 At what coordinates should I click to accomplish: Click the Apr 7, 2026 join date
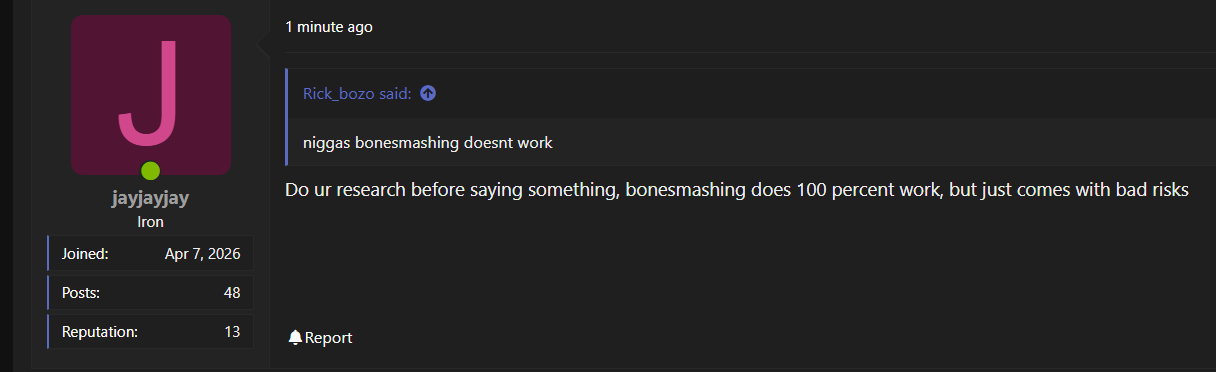point(202,254)
